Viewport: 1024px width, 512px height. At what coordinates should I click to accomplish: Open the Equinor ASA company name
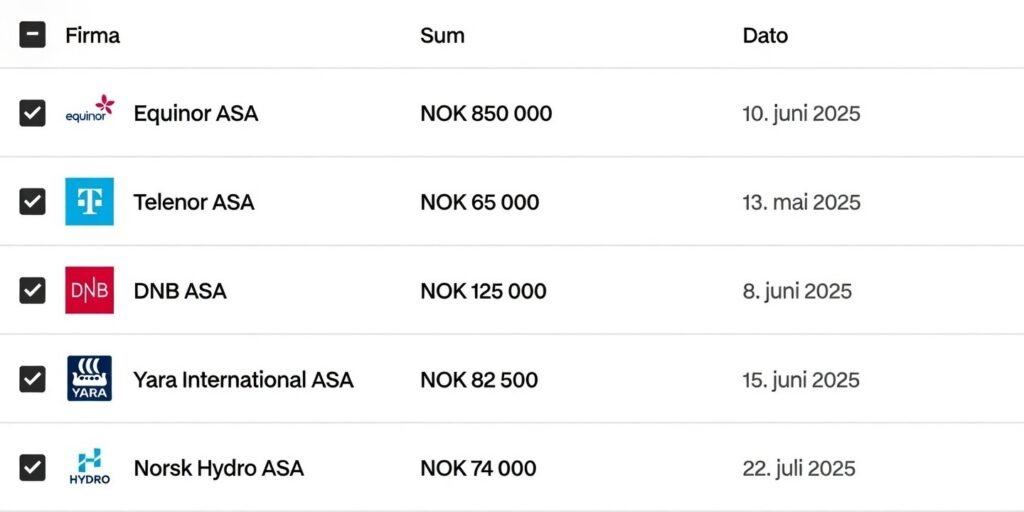point(196,113)
